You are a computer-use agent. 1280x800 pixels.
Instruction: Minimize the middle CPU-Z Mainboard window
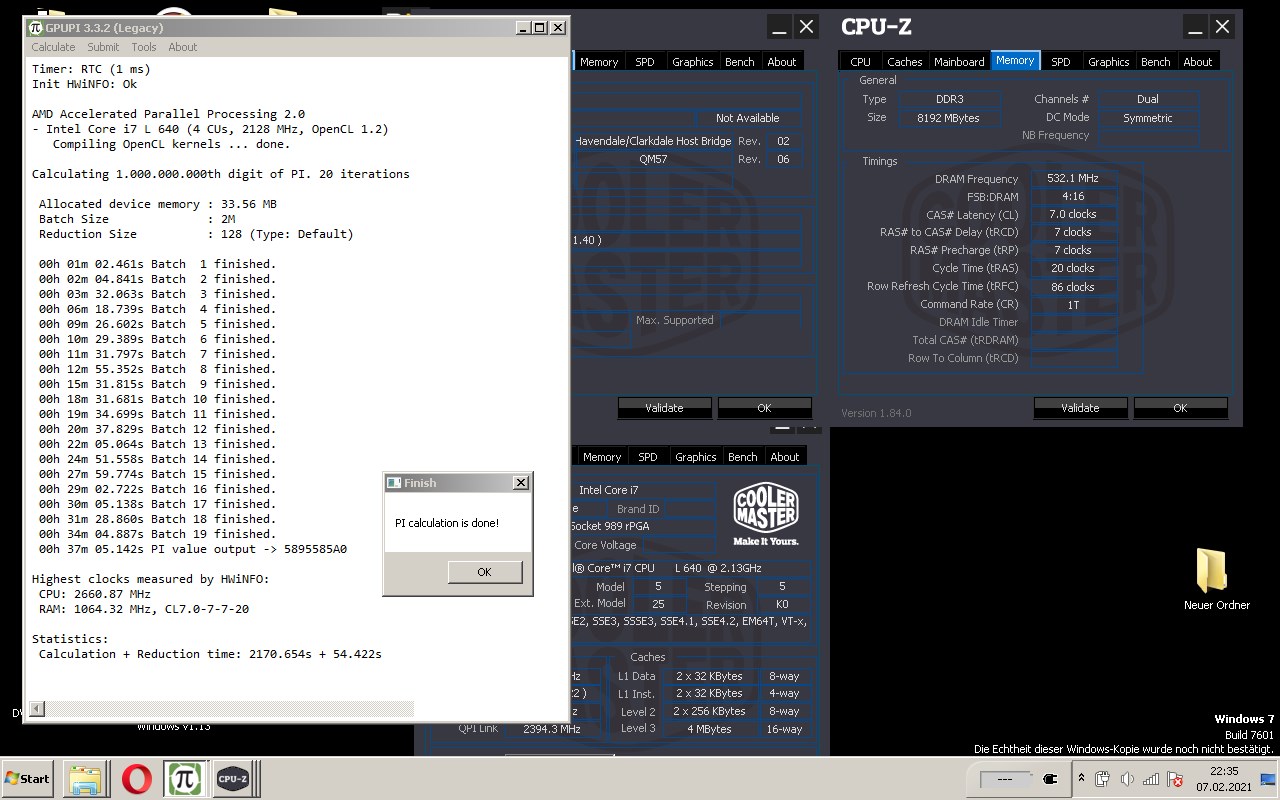pos(779,27)
